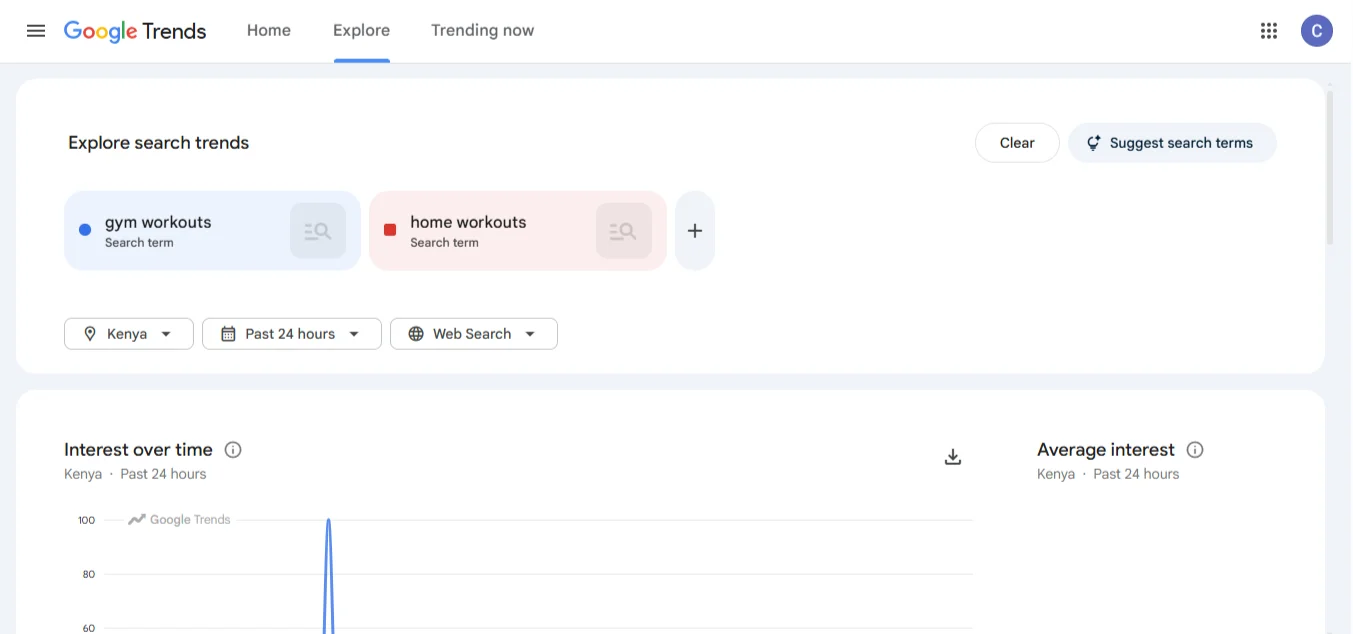Click the sparkle icon in Suggest search terms
Image resolution: width=1353 pixels, height=634 pixels.
tap(1094, 143)
